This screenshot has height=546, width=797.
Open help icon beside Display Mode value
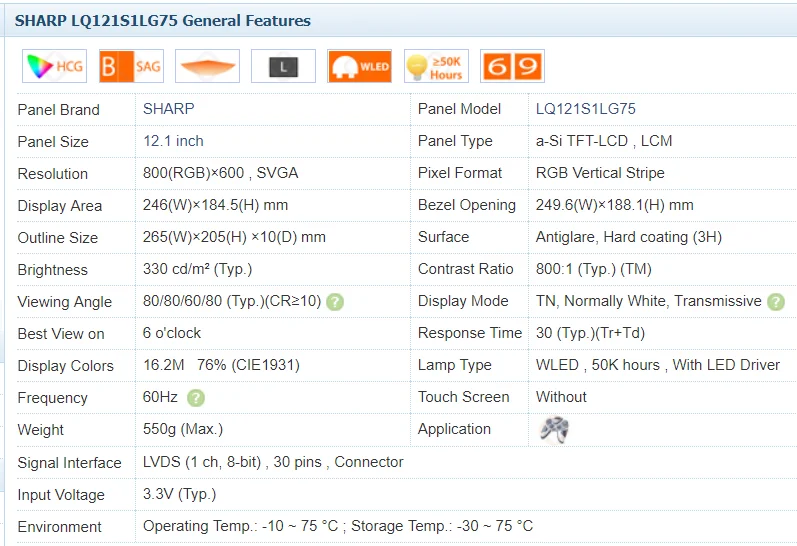pyautogui.click(x=776, y=302)
